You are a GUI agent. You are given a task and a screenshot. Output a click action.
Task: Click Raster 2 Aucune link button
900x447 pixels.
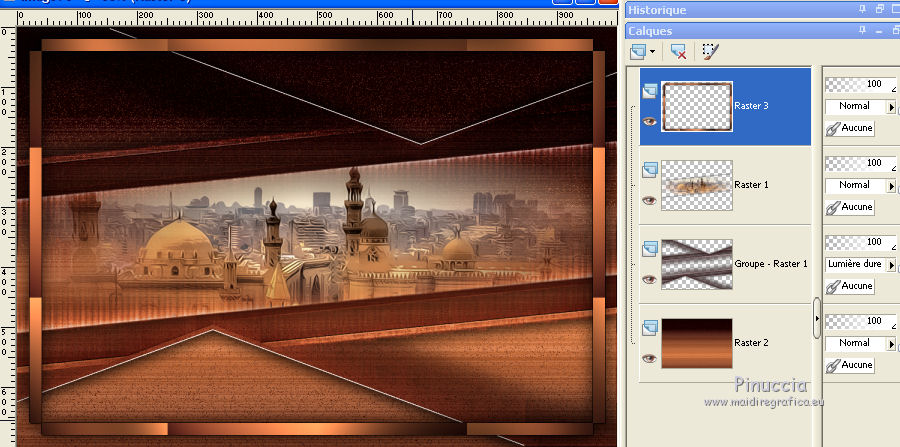click(850, 365)
